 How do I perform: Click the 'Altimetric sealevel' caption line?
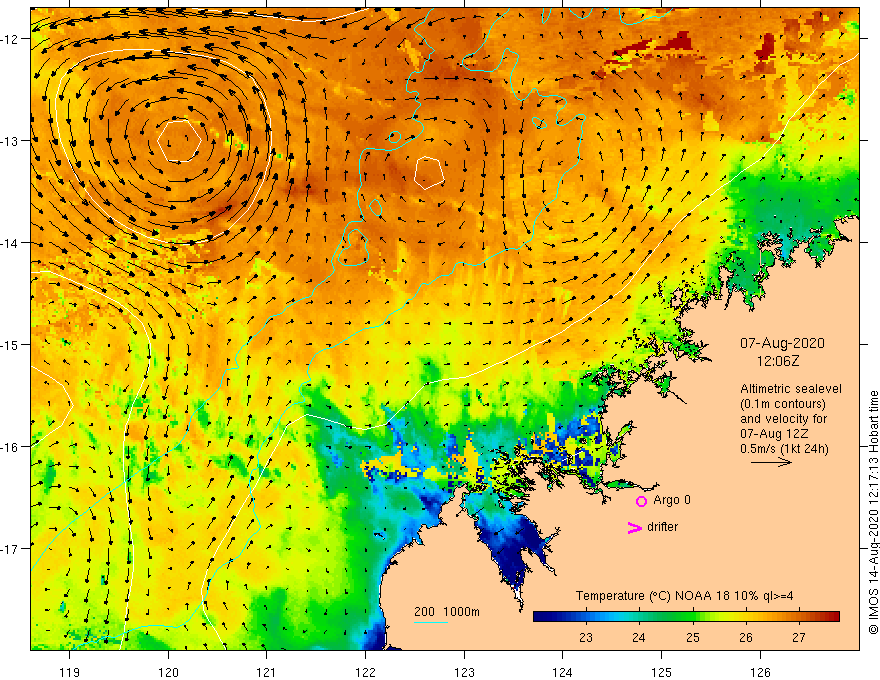[x=791, y=389]
